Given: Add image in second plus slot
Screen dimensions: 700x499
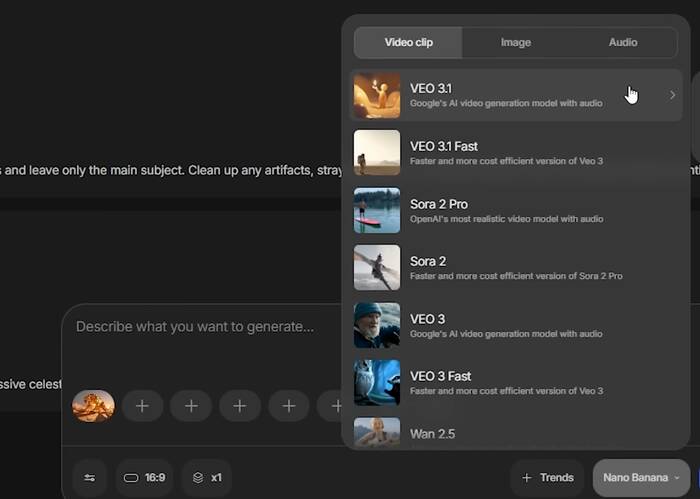Looking at the screenshot, I should 191,406.
